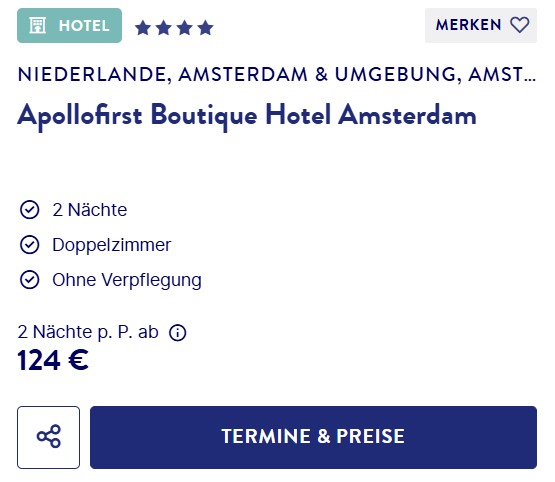Image resolution: width=555 pixels, height=482 pixels.
Task: Click checkmark icon beside Doppelzimmer
Action: pos(29,245)
